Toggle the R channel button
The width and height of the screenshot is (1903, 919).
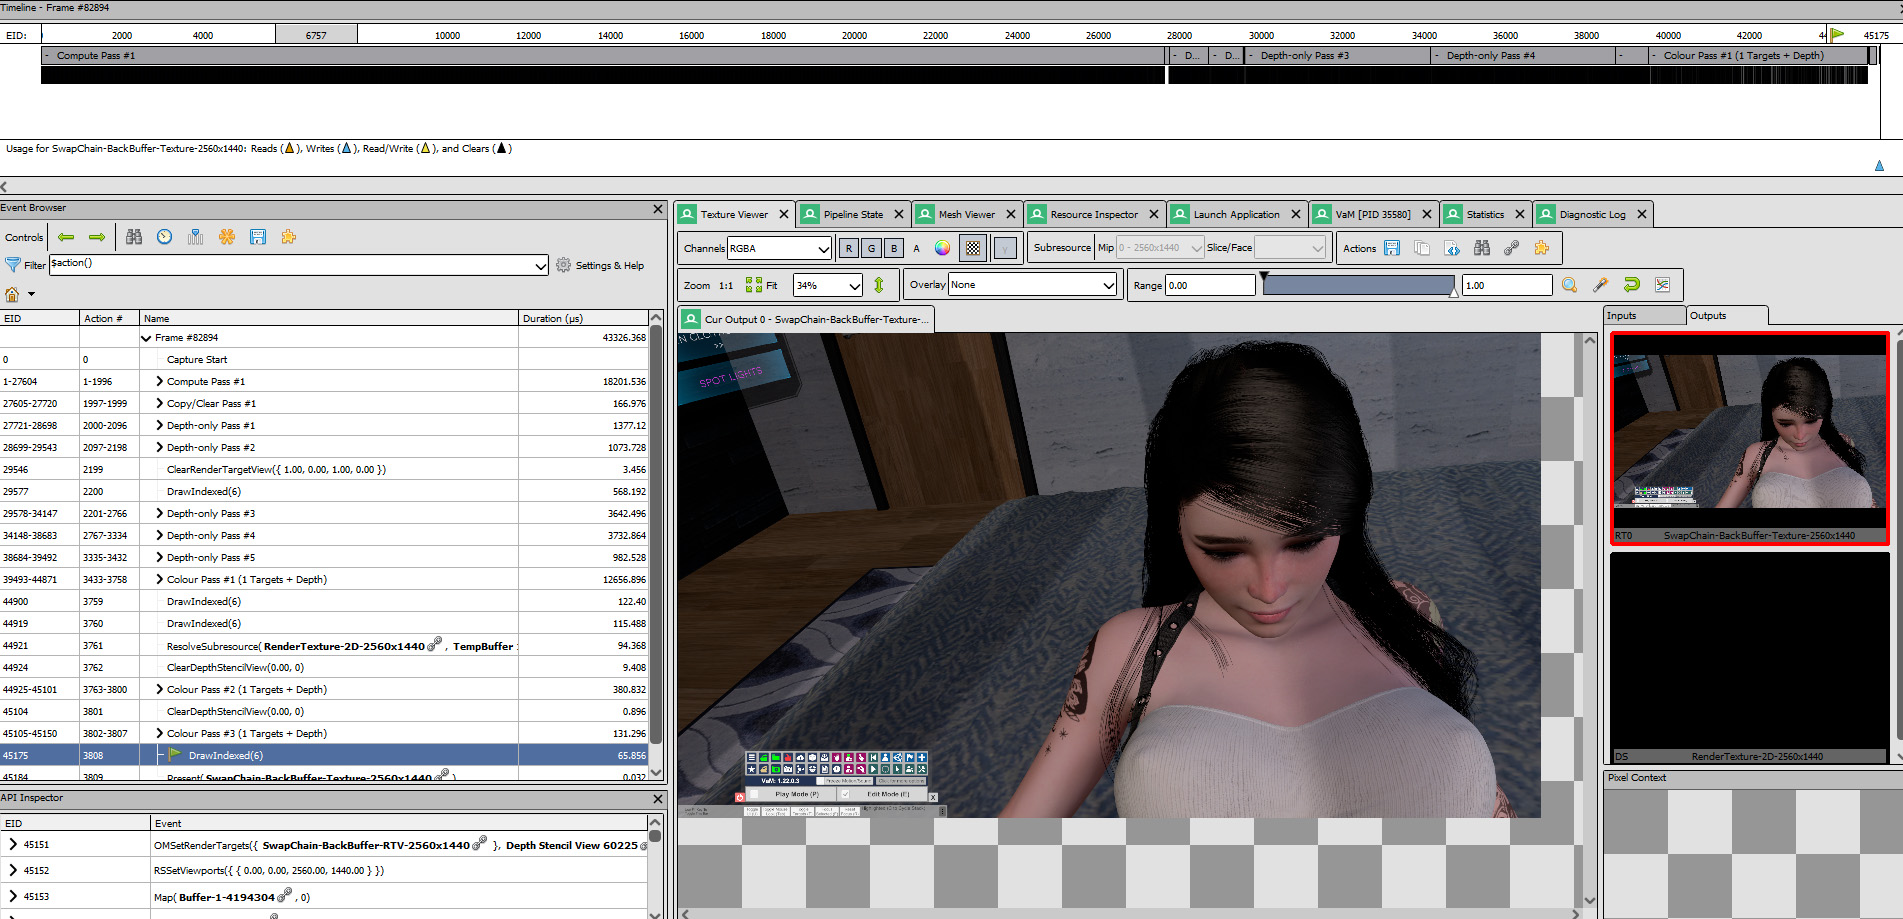point(849,248)
